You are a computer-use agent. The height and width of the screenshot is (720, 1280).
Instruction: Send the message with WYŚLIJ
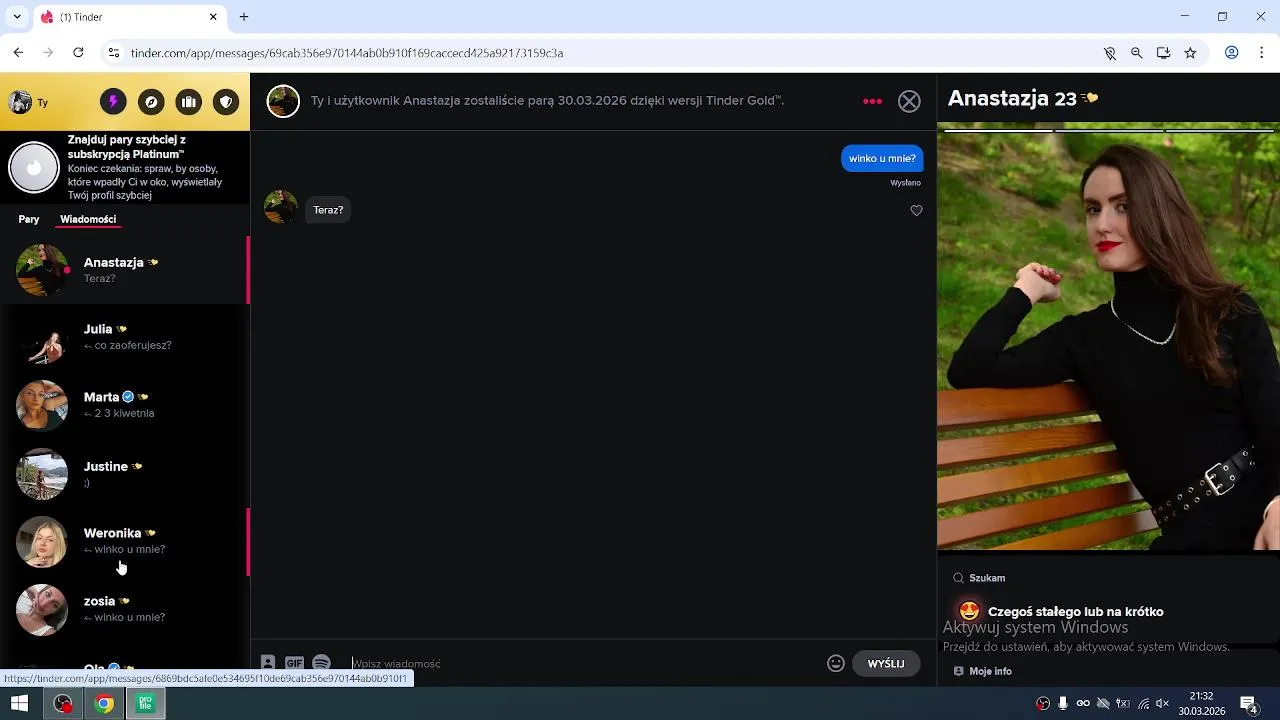tap(886, 664)
